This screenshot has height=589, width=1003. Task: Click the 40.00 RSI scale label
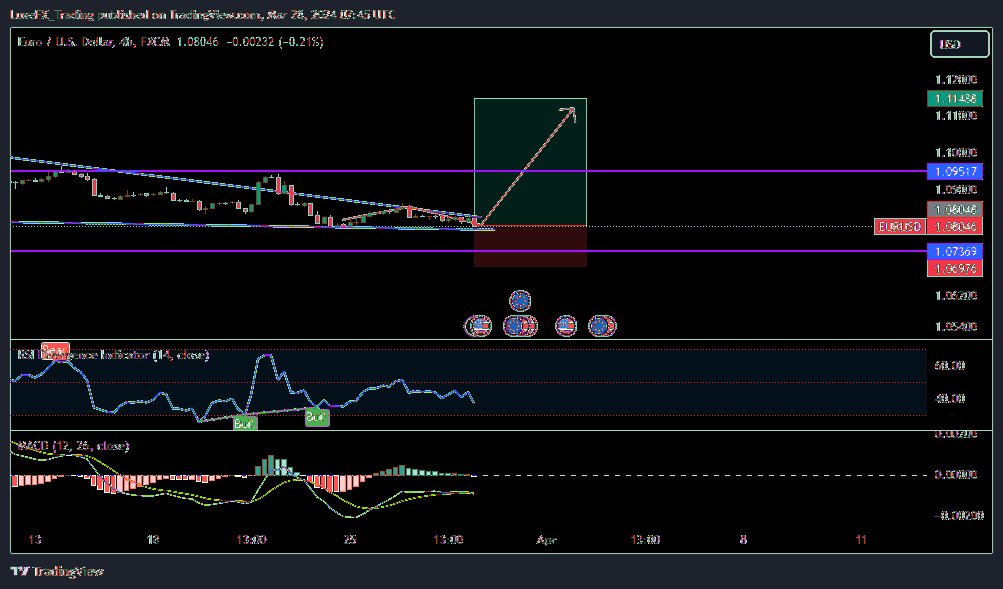[x=949, y=398]
